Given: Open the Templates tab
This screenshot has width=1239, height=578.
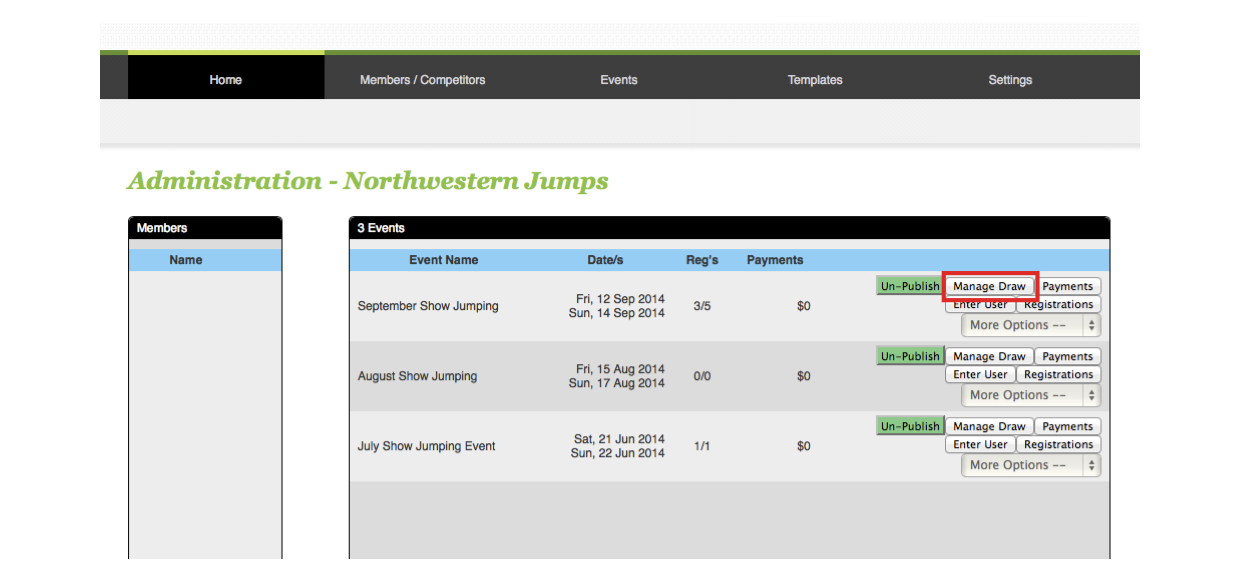Looking at the screenshot, I should [x=814, y=80].
